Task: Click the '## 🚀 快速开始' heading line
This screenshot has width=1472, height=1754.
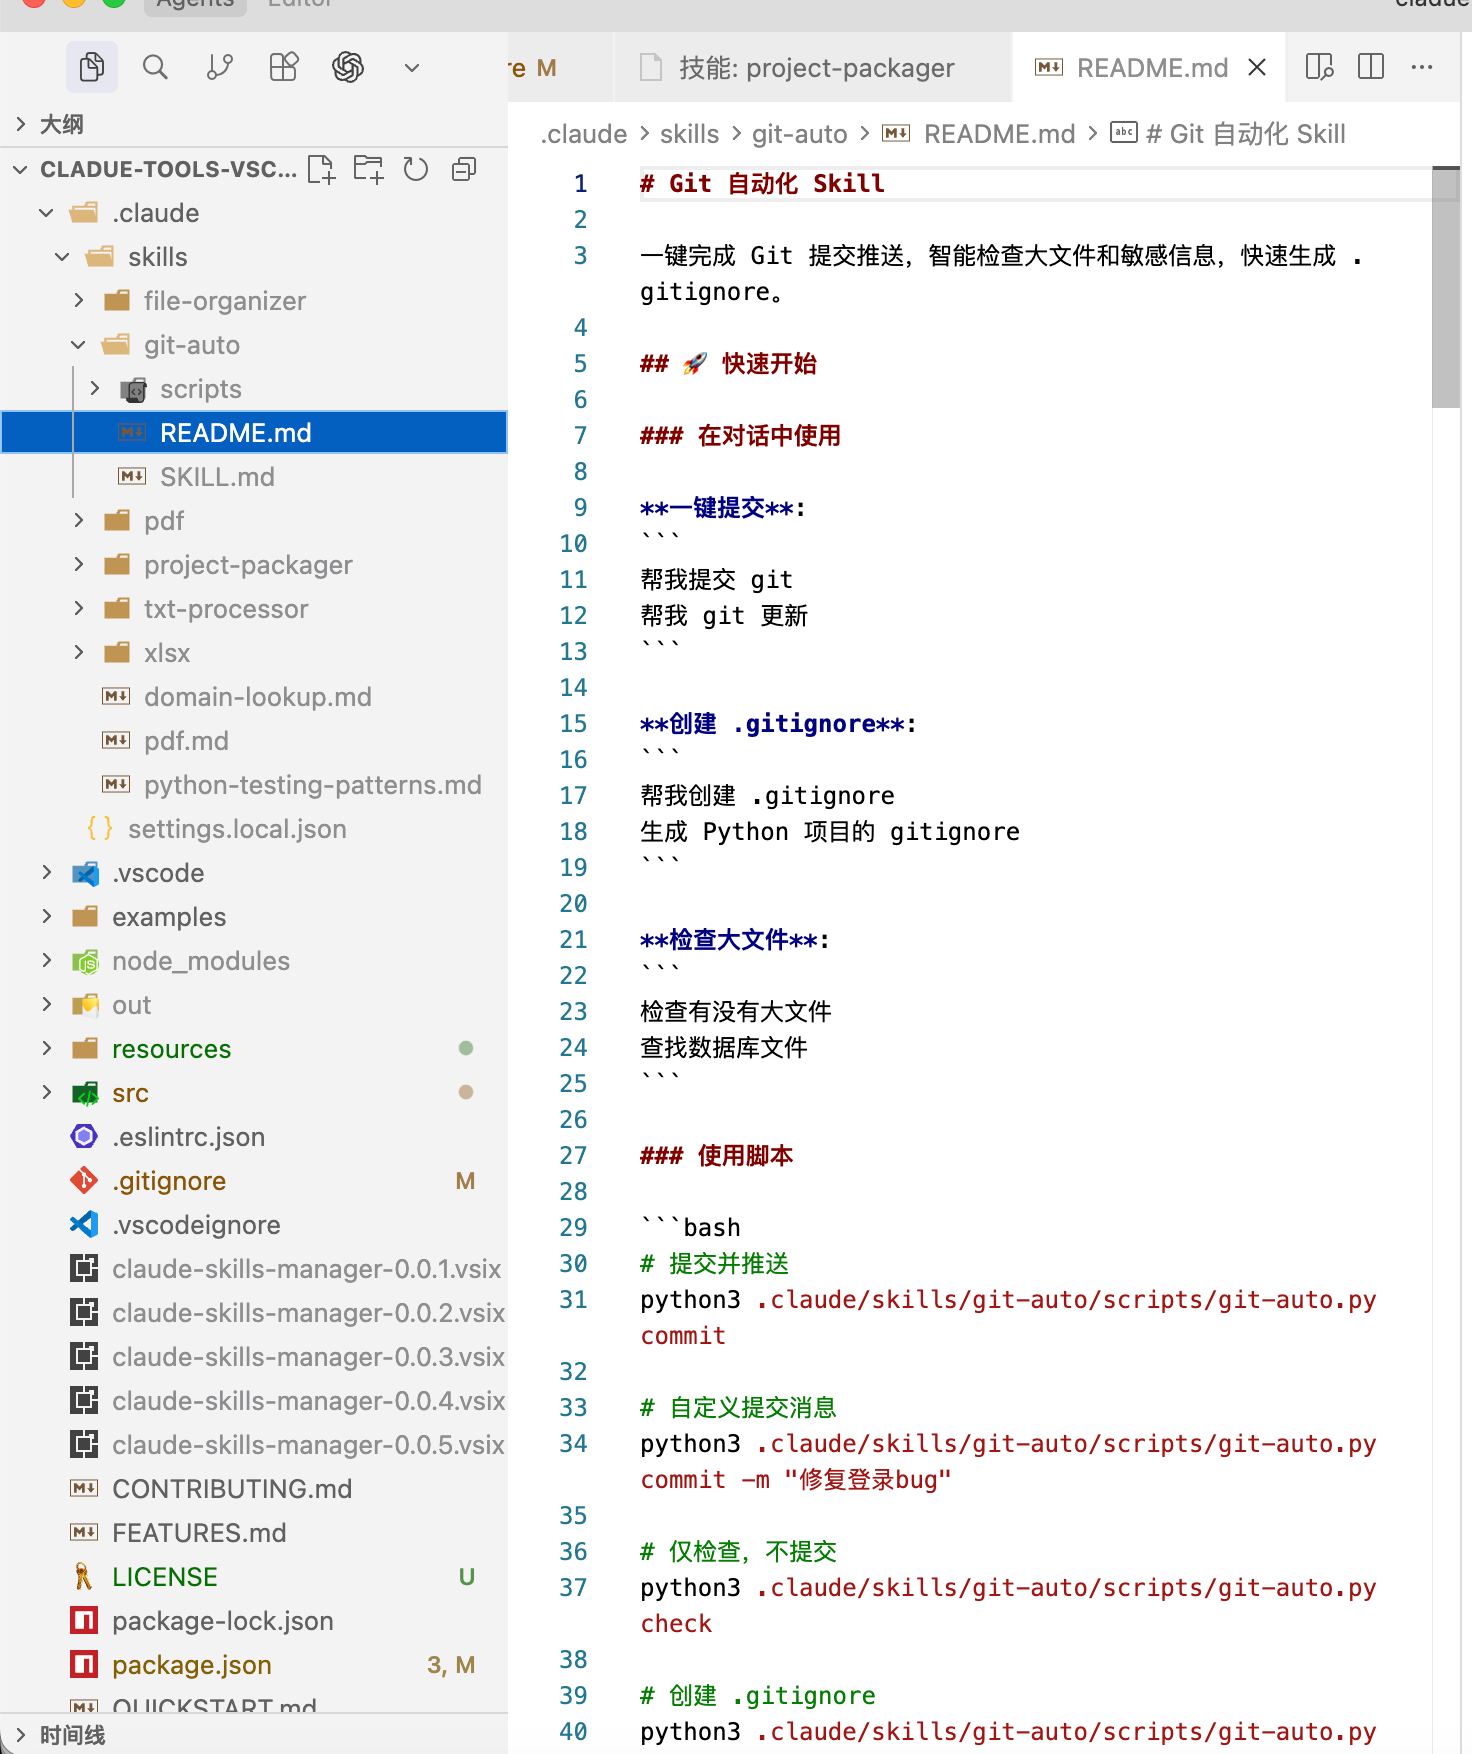Action: [x=728, y=363]
